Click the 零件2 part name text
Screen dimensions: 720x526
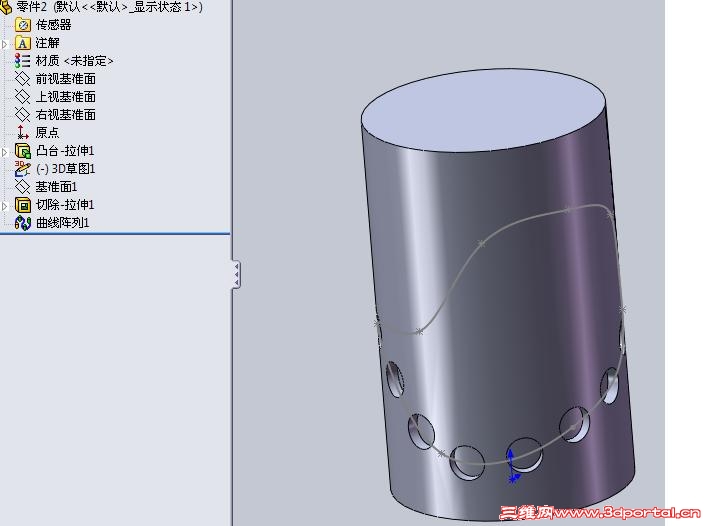[31, 6]
